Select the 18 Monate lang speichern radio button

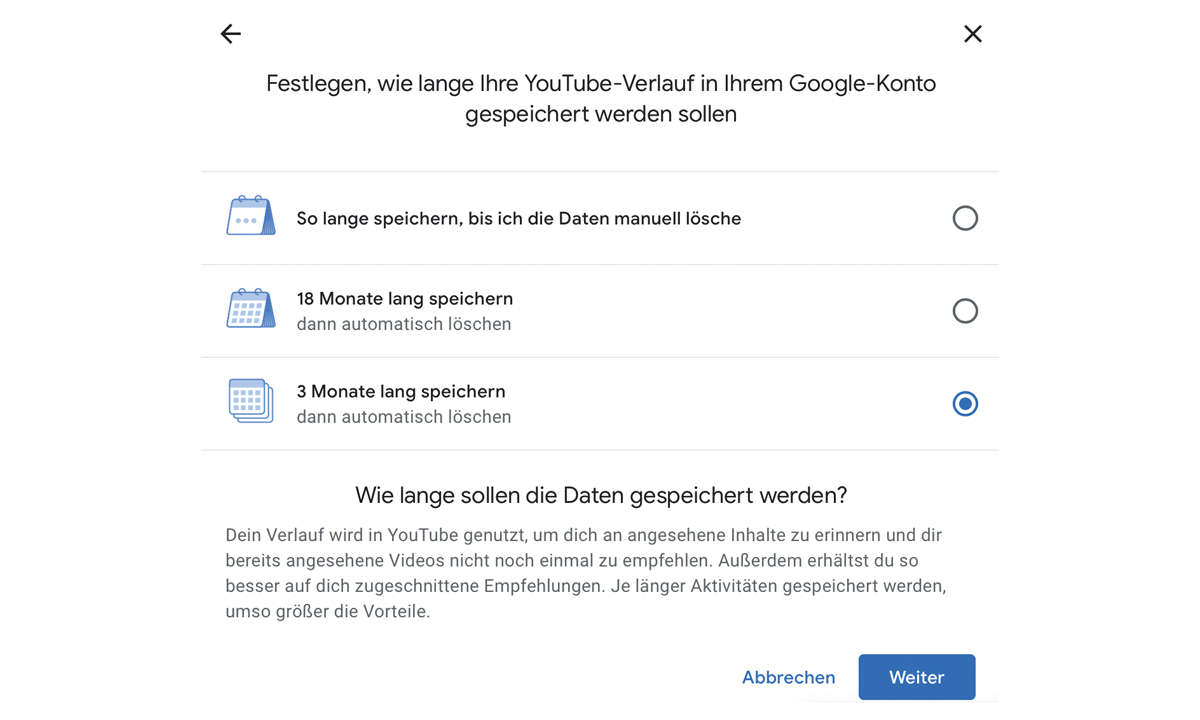click(x=965, y=311)
